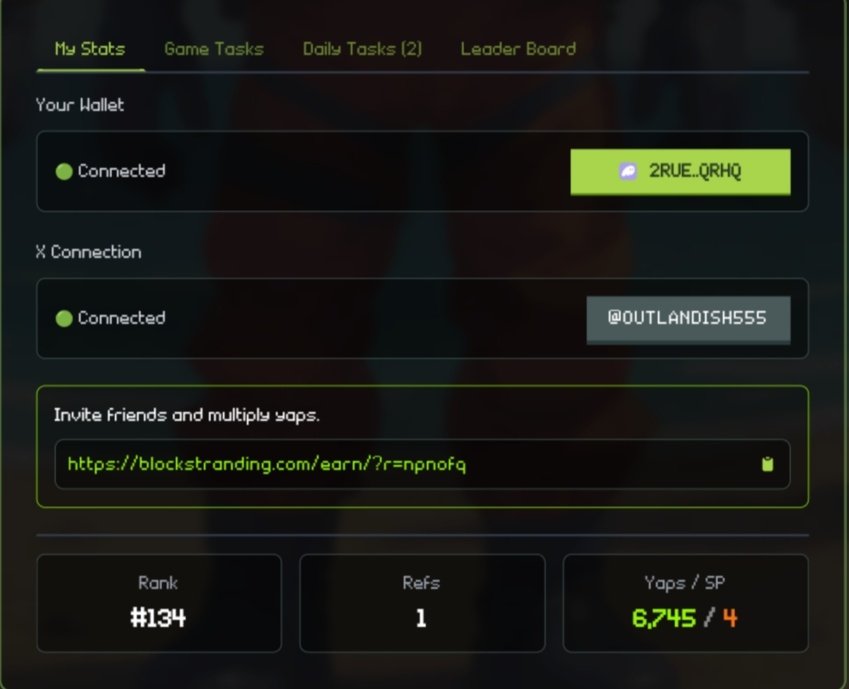
Task: Copy referral link with clipboard icon
Action: click(767, 464)
